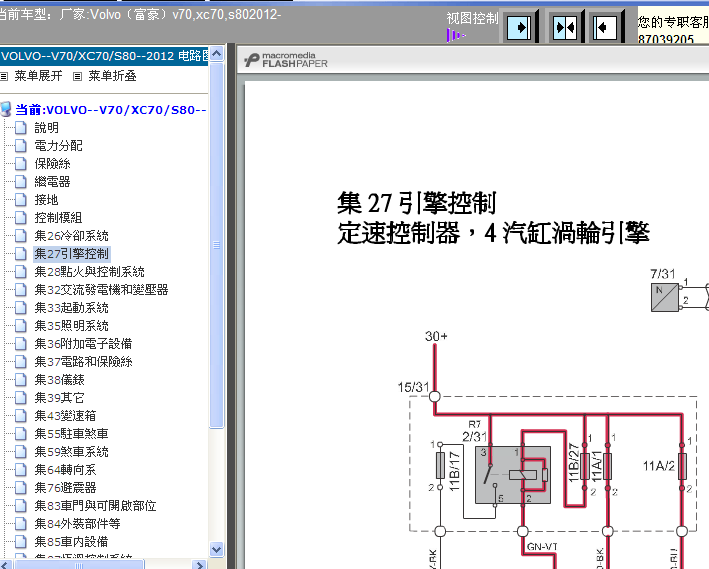Click the 15/31 connector label
Image resolution: width=709 pixels, height=569 pixels.
pyautogui.click(x=413, y=387)
